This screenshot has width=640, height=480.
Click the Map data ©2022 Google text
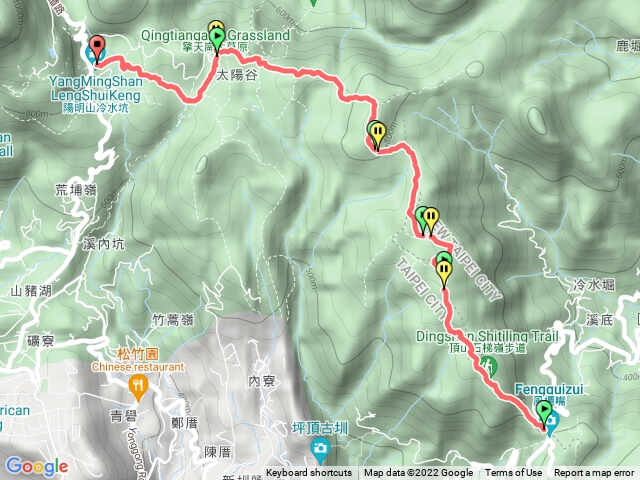pyautogui.click(x=418, y=473)
